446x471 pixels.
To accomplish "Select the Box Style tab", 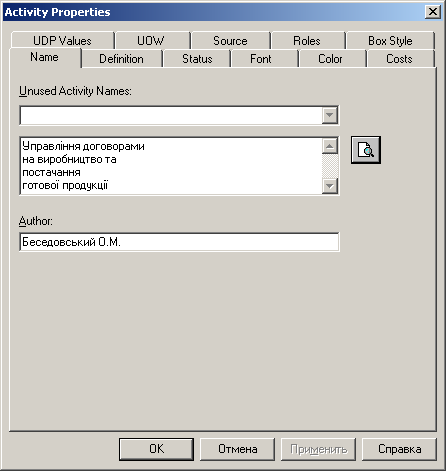I will pyautogui.click(x=390, y=41).
